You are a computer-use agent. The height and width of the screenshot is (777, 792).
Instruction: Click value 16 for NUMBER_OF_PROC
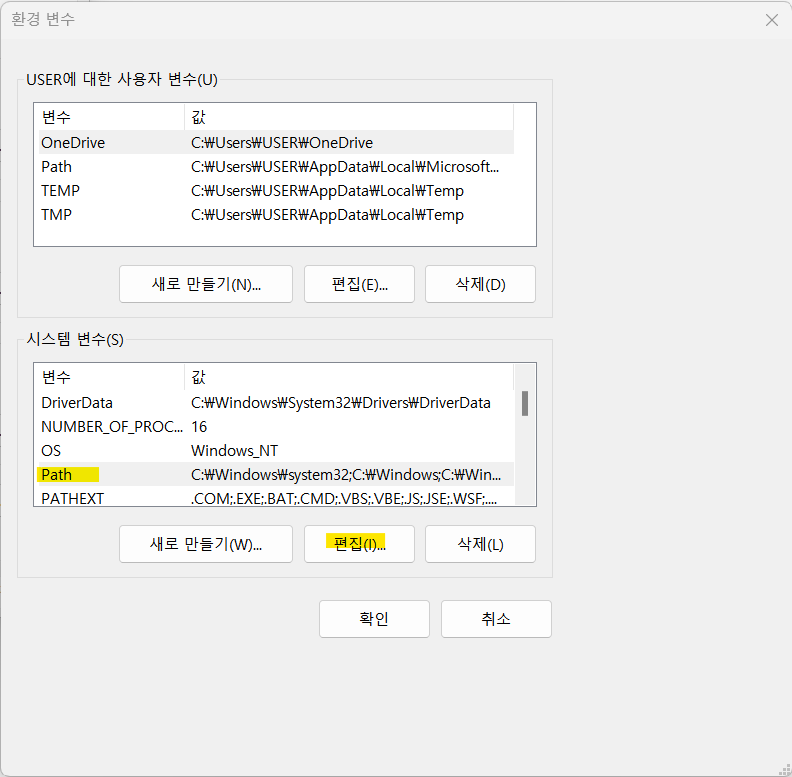click(199, 427)
